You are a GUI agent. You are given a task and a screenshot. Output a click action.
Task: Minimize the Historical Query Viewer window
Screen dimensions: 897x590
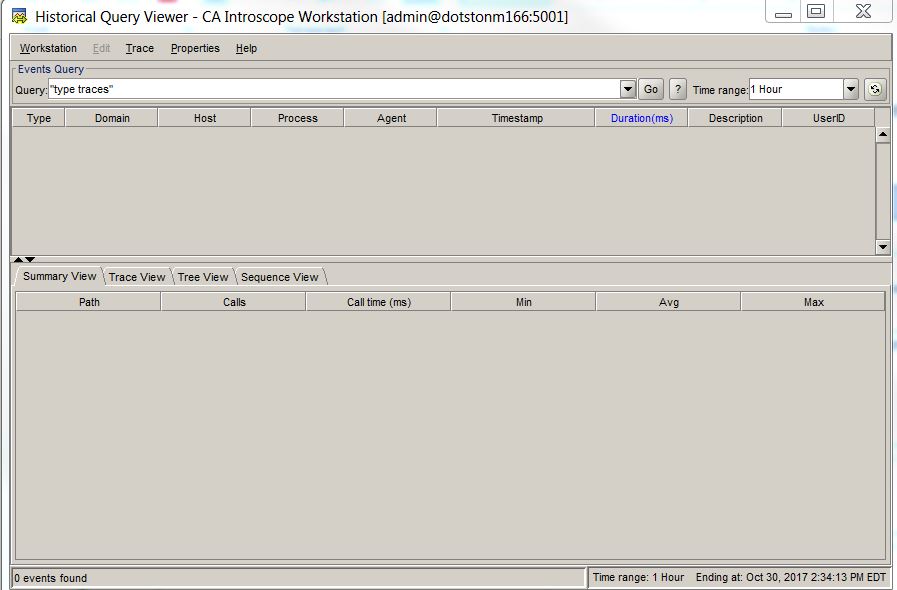click(x=783, y=12)
